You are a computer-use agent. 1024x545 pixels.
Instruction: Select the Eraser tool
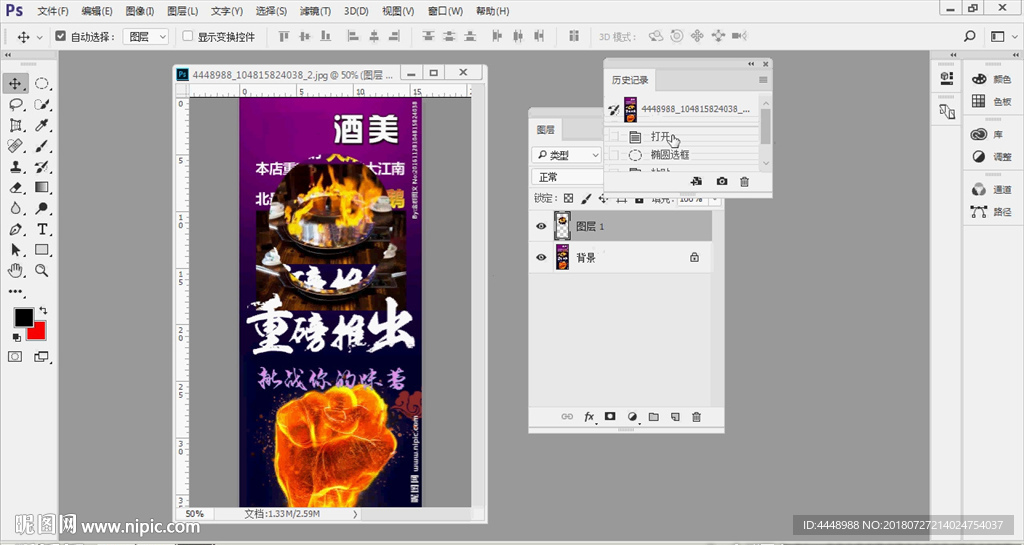tap(16, 188)
